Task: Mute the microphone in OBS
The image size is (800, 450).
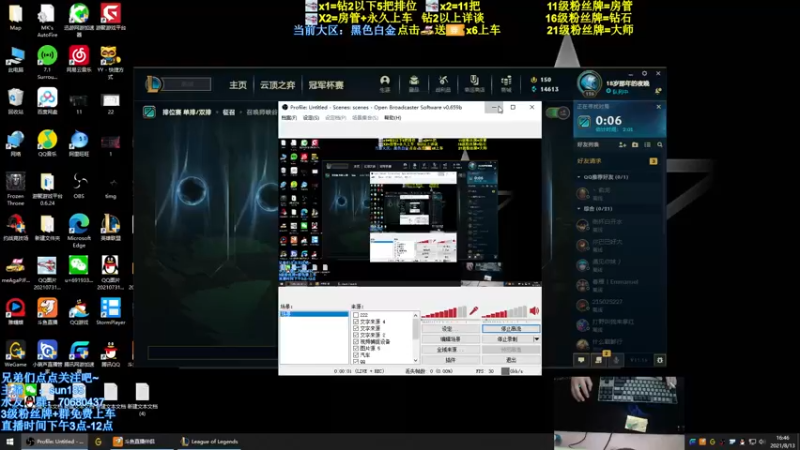Action: [x=473, y=311]
